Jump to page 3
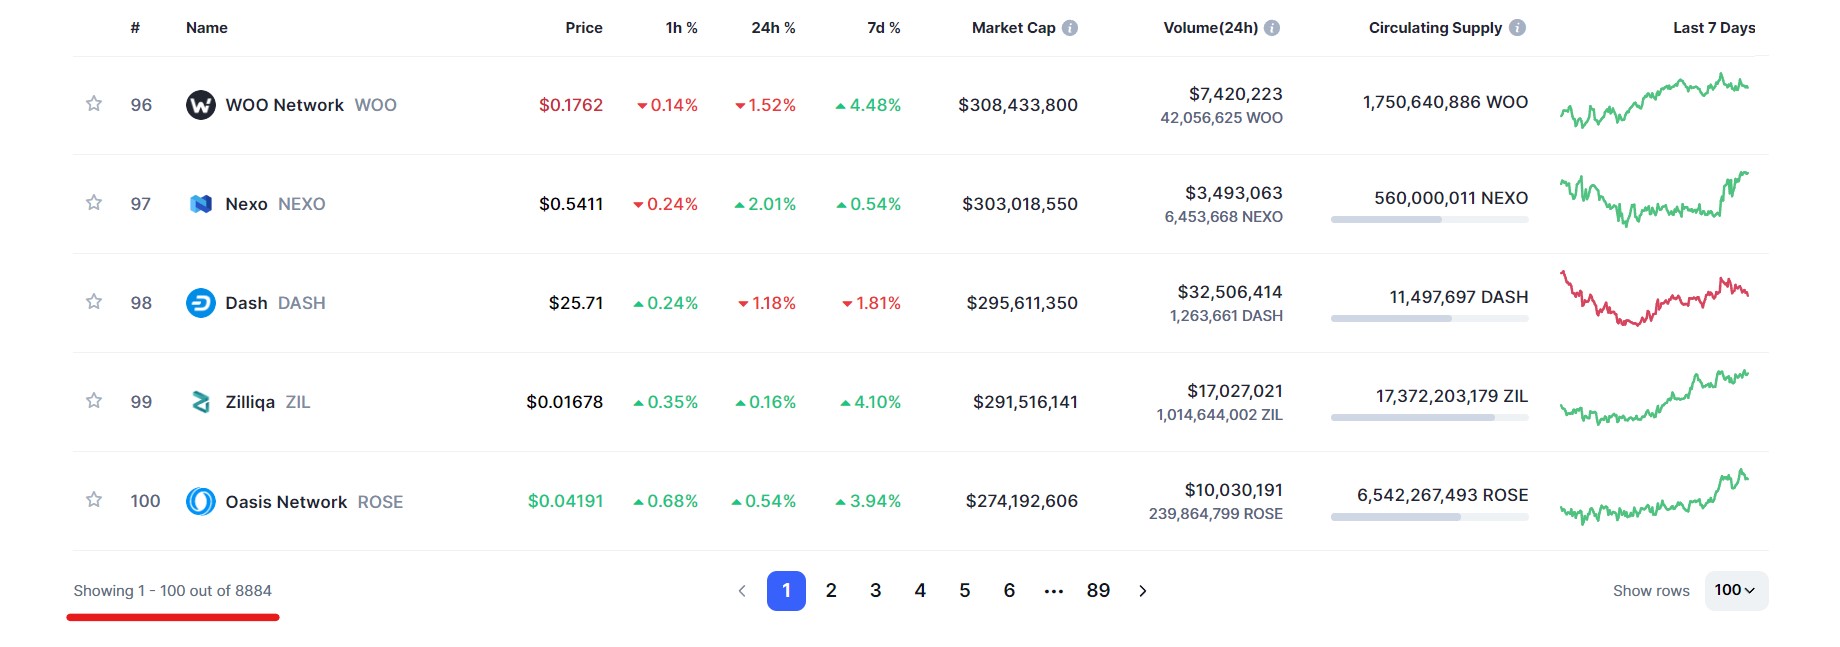 tap(876, 591)
